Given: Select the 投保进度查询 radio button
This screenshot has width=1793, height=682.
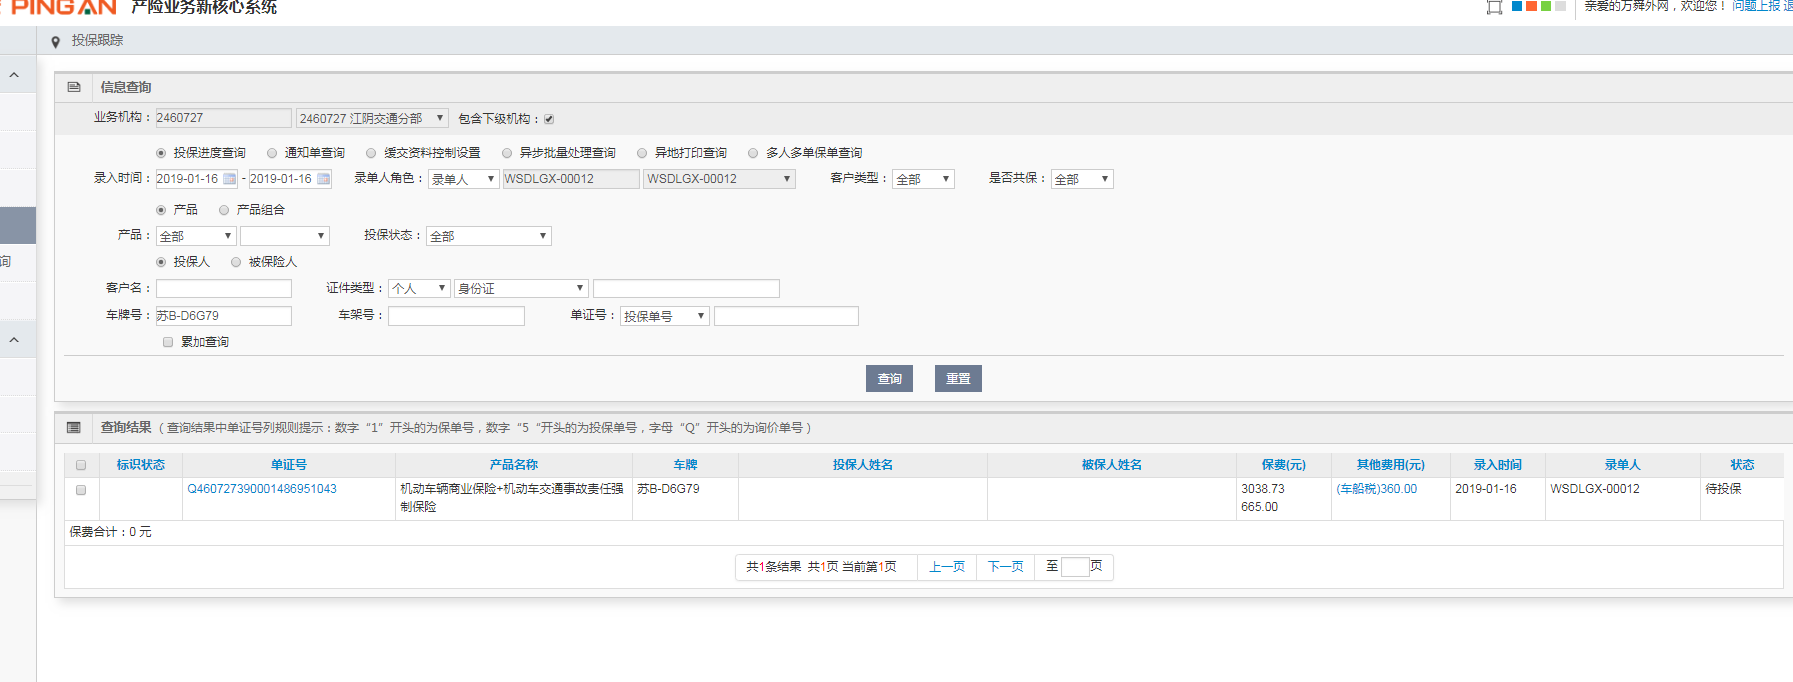Looking at the screenshot, I should click(161, 153).
